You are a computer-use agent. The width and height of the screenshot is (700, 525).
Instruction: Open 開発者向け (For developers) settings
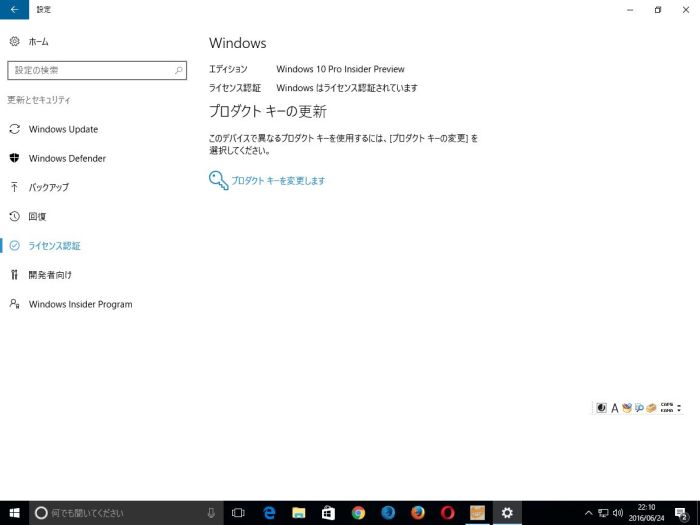(x=50, y=275)
